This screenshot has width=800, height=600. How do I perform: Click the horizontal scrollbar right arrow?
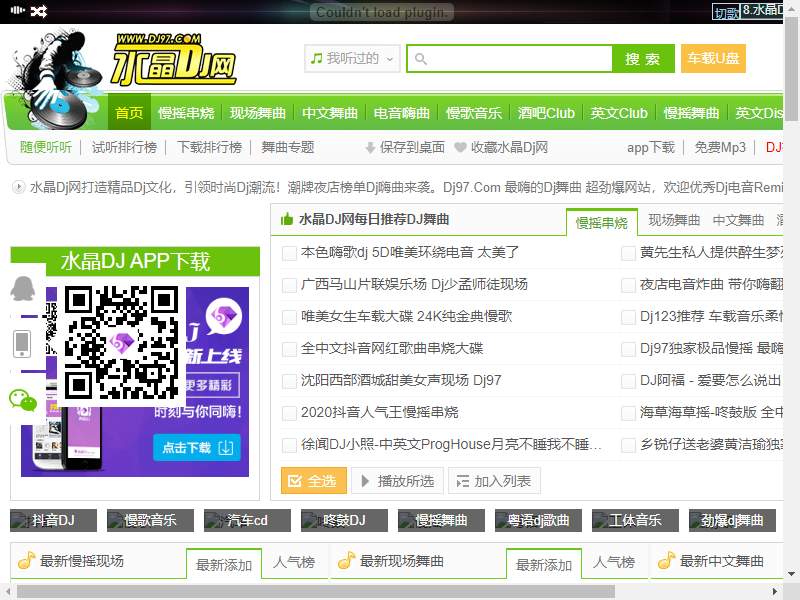775,592
